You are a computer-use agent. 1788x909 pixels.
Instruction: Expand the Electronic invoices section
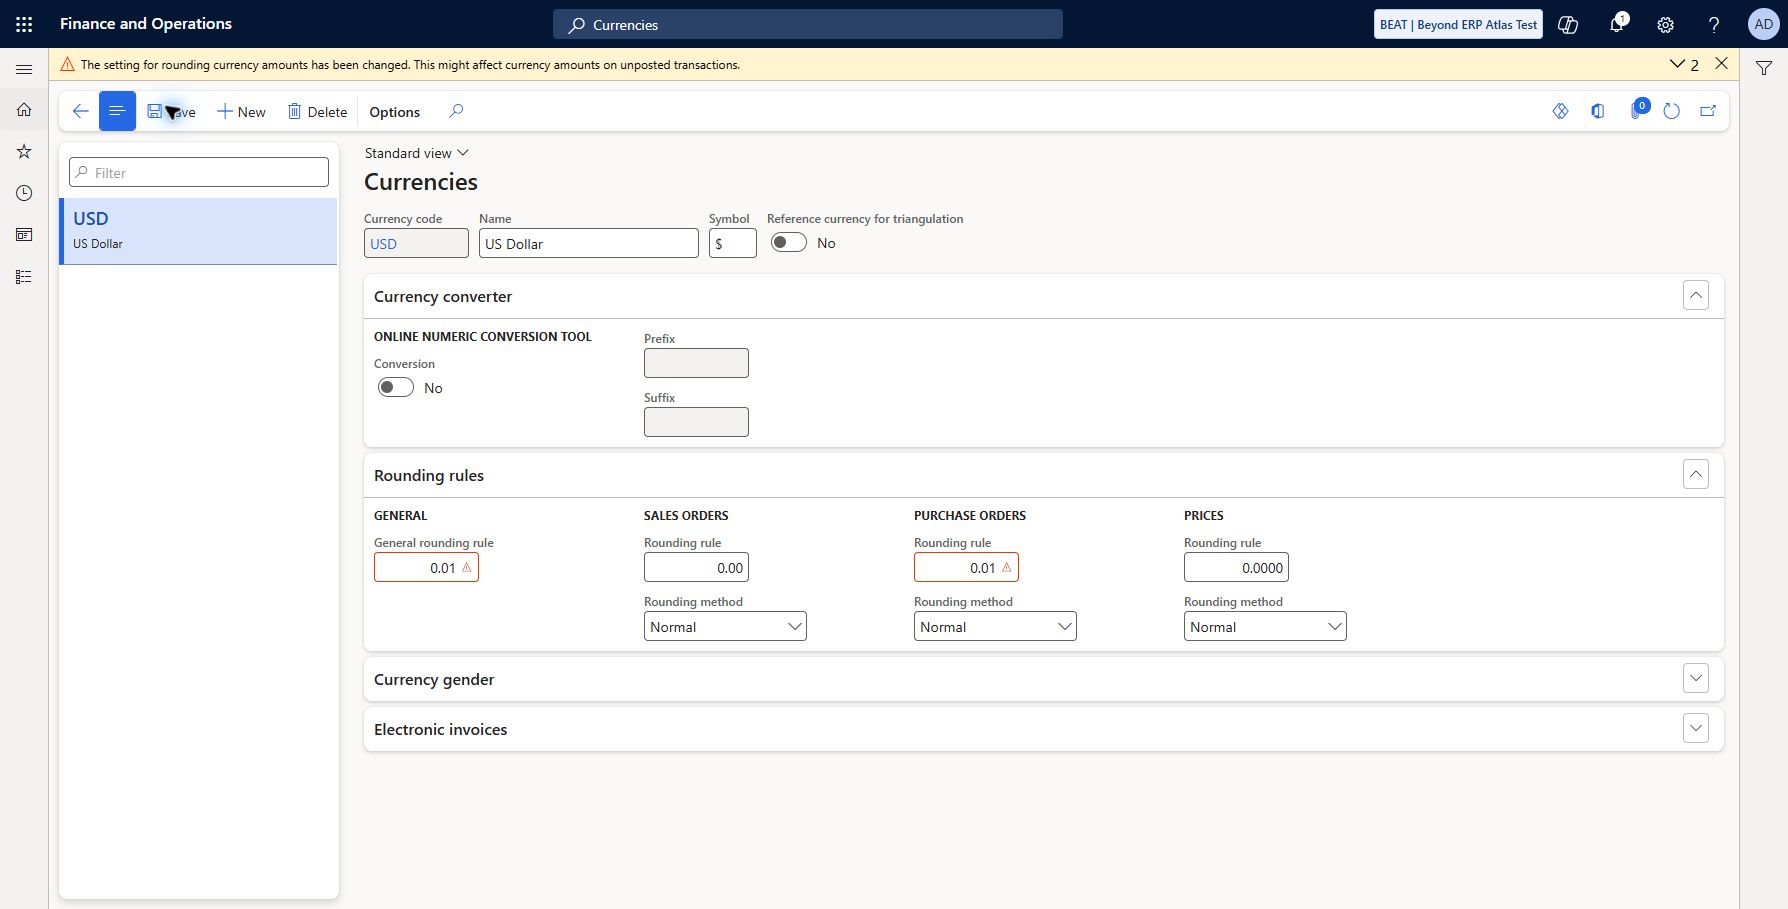(x=1696, y=729)
